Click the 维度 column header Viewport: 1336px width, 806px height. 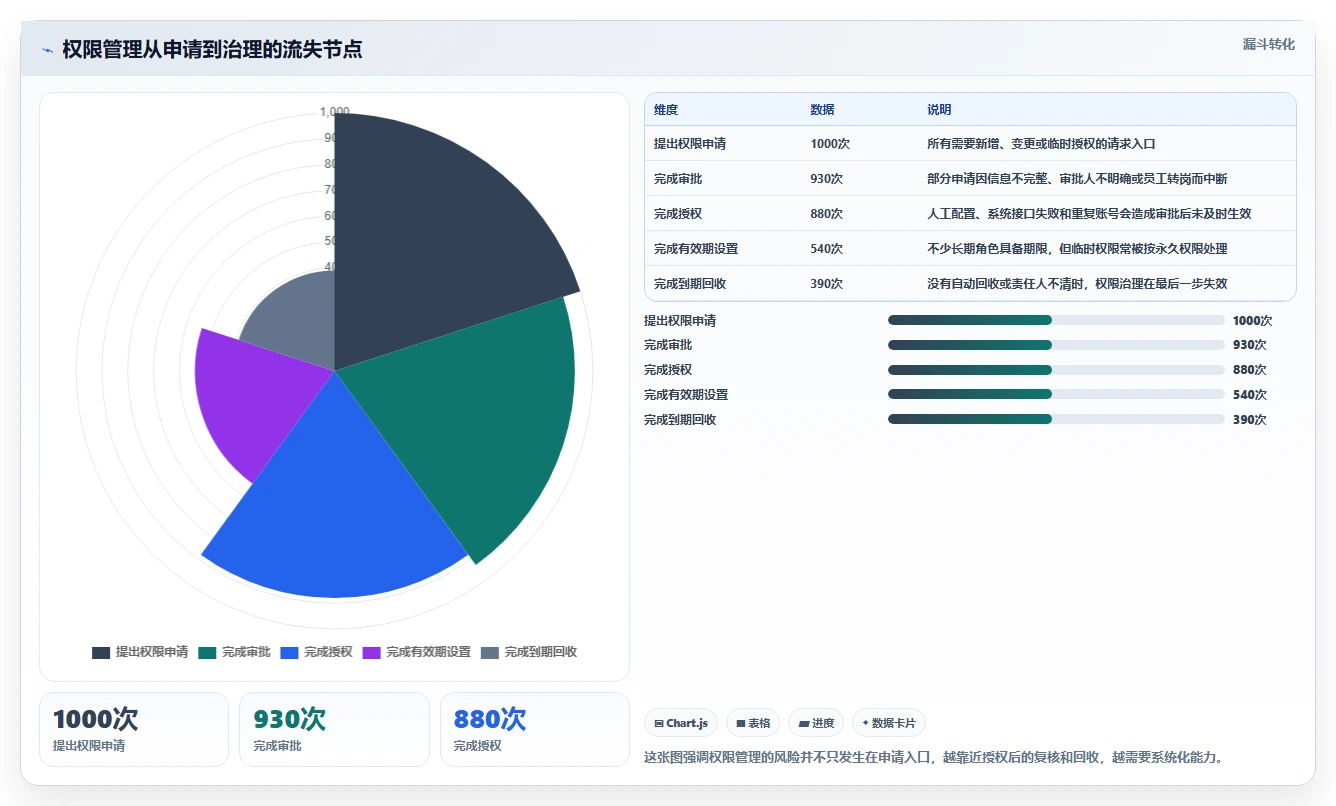click(666, 110)
